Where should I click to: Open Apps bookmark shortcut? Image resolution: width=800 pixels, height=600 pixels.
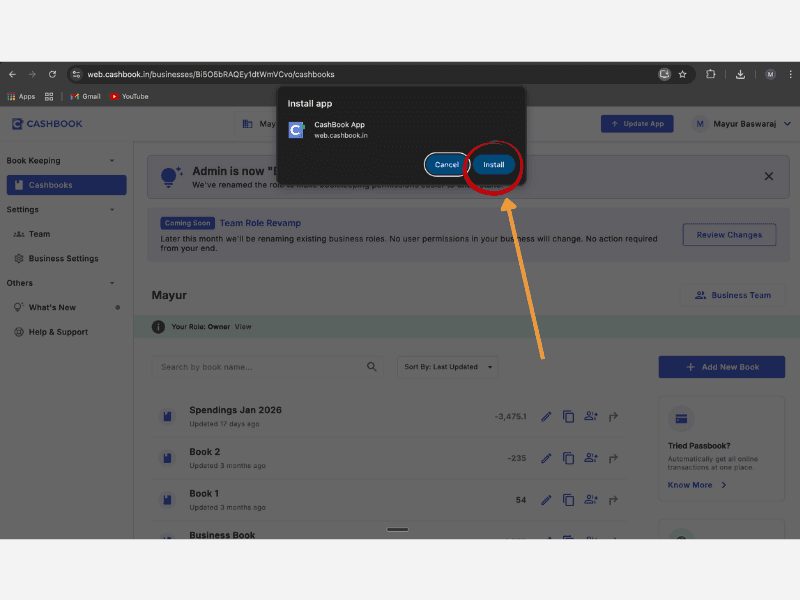(21, 96)
